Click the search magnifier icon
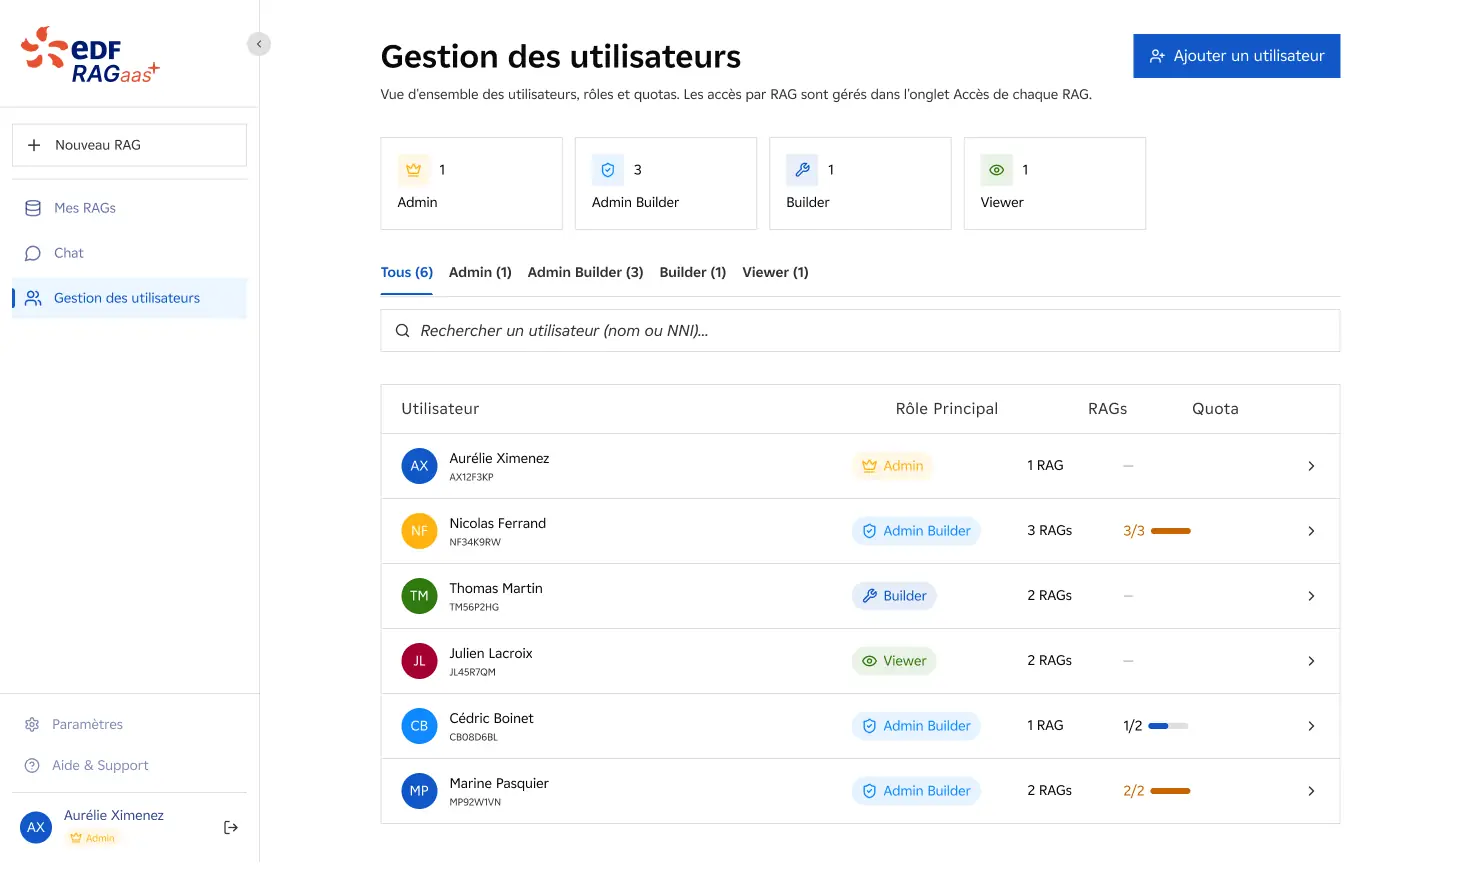This screenshot has width=1461, height=888. click(x=402, y=331)
